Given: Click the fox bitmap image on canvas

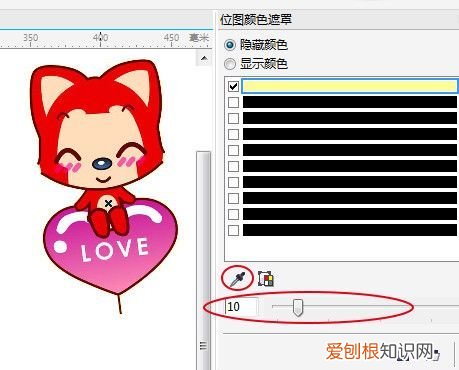Looking at the screenshot, I should [x=105, y=186].
